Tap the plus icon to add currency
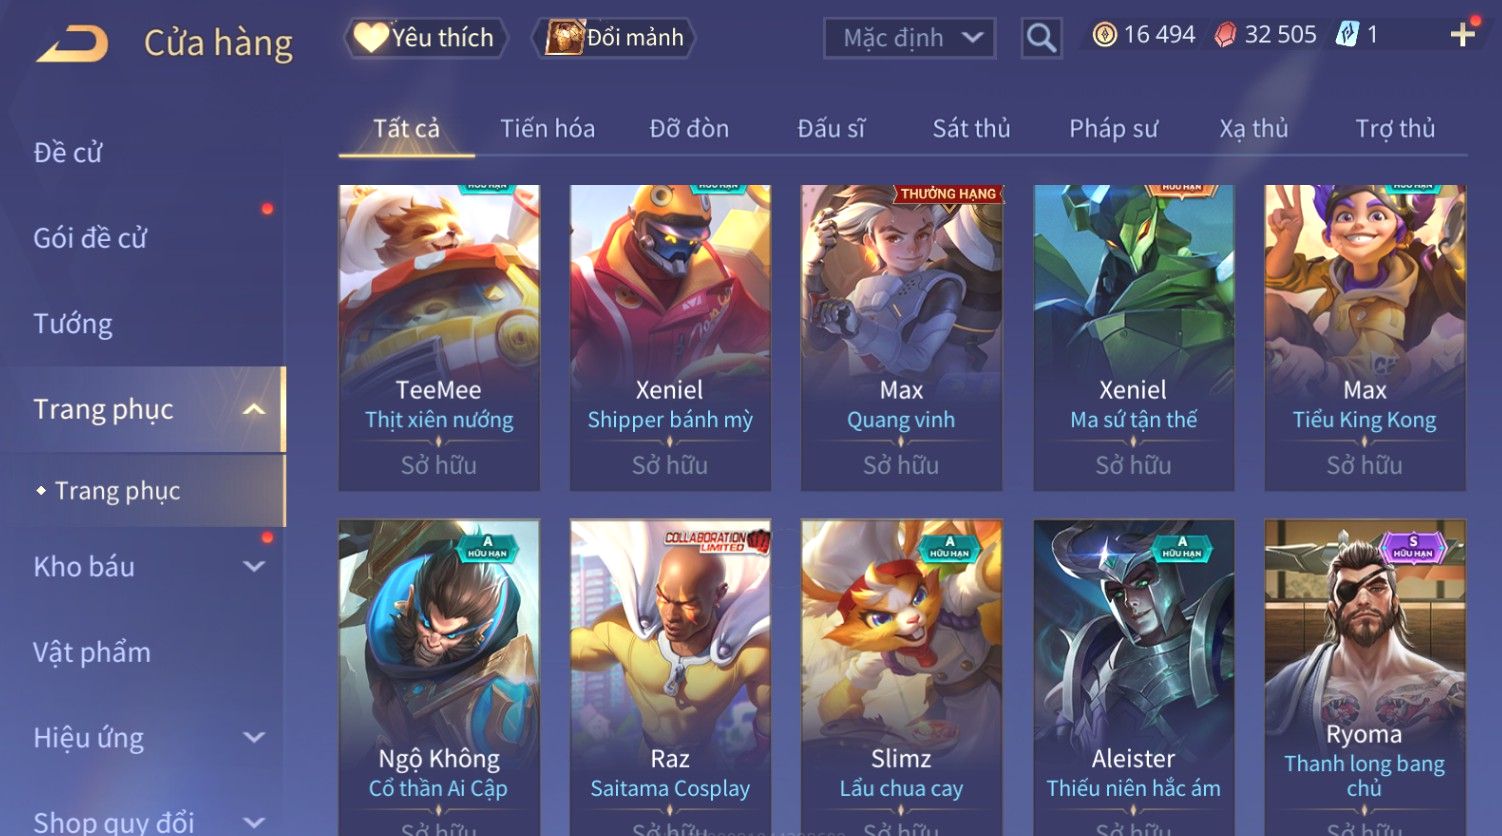This screenshot has height=836, width=1502. point(1463,35)
